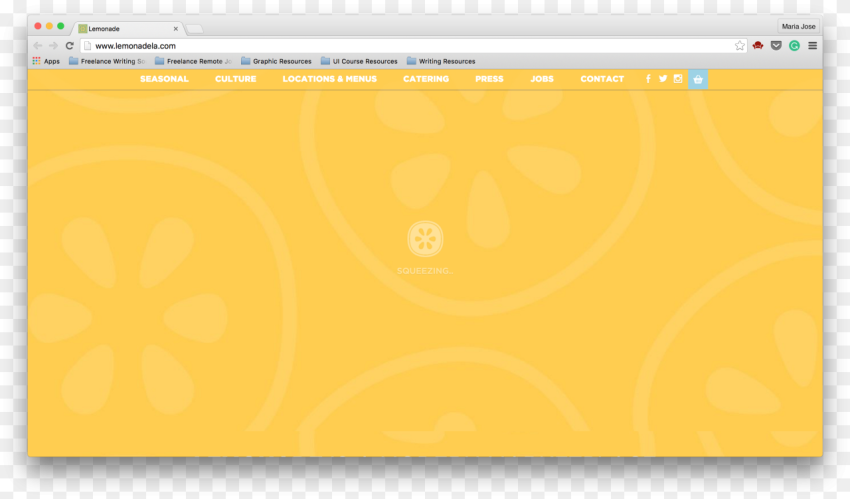Screen dimensions: 850x499
Task: Close the Lemonade tab
Action: (x=176, y=29)
